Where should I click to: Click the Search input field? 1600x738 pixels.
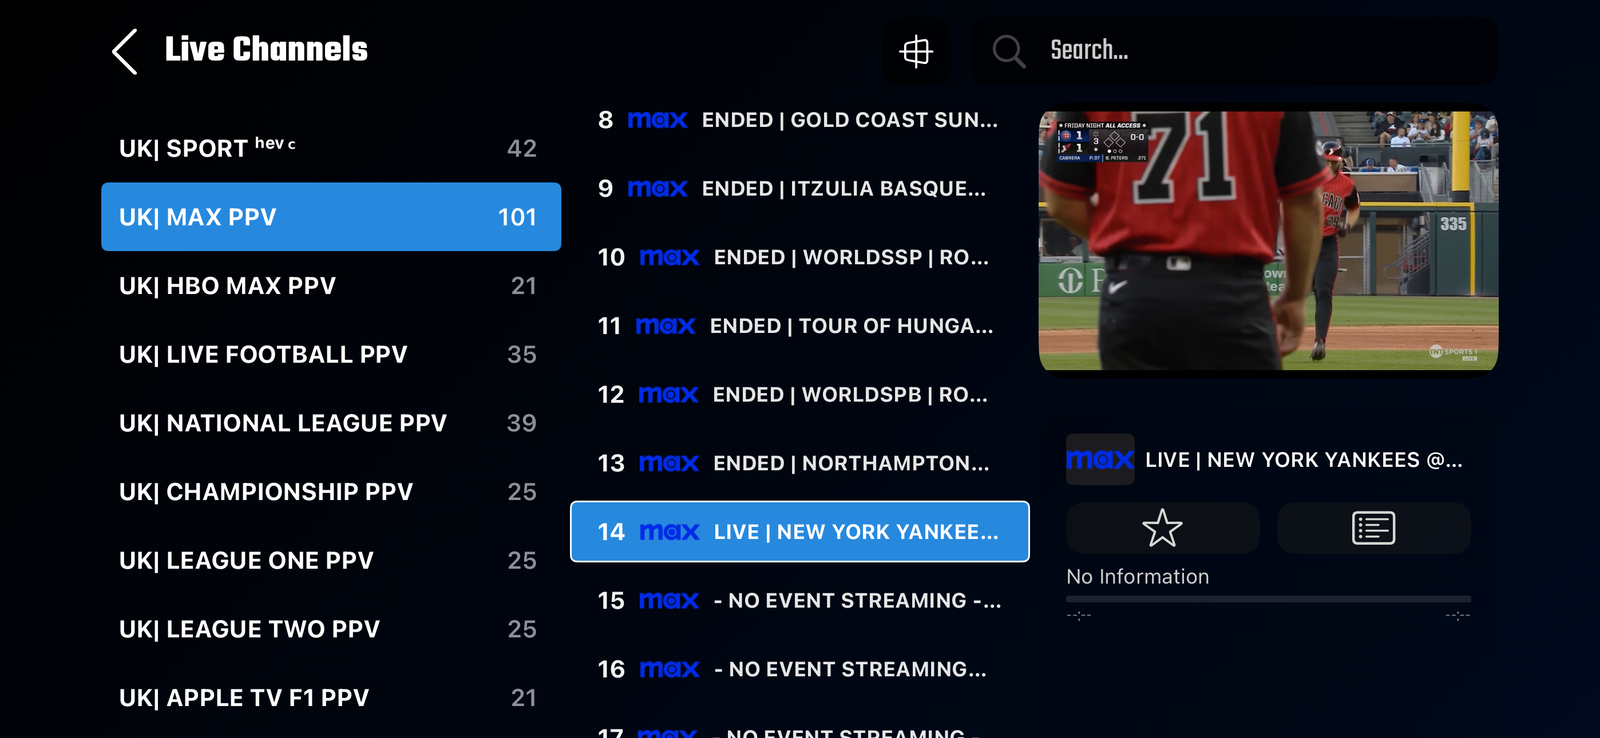tap(1235, 51)
